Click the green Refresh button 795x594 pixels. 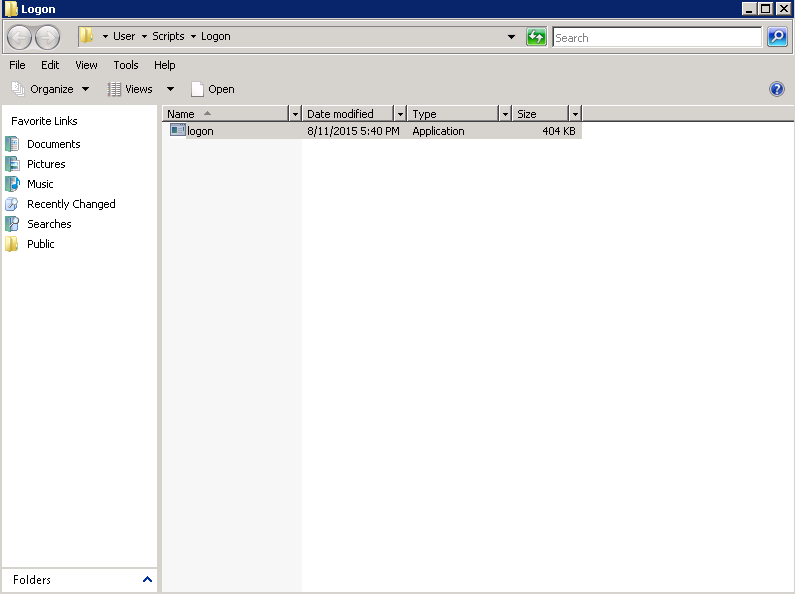tap(537, 37)
